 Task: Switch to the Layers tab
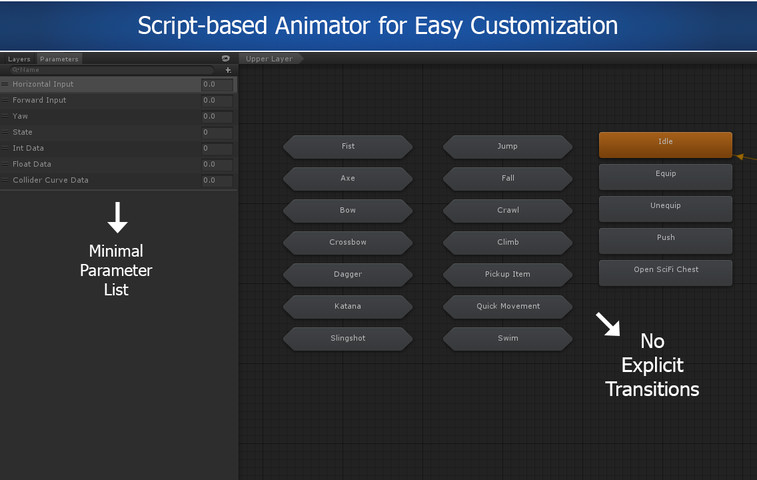[19, 59]
